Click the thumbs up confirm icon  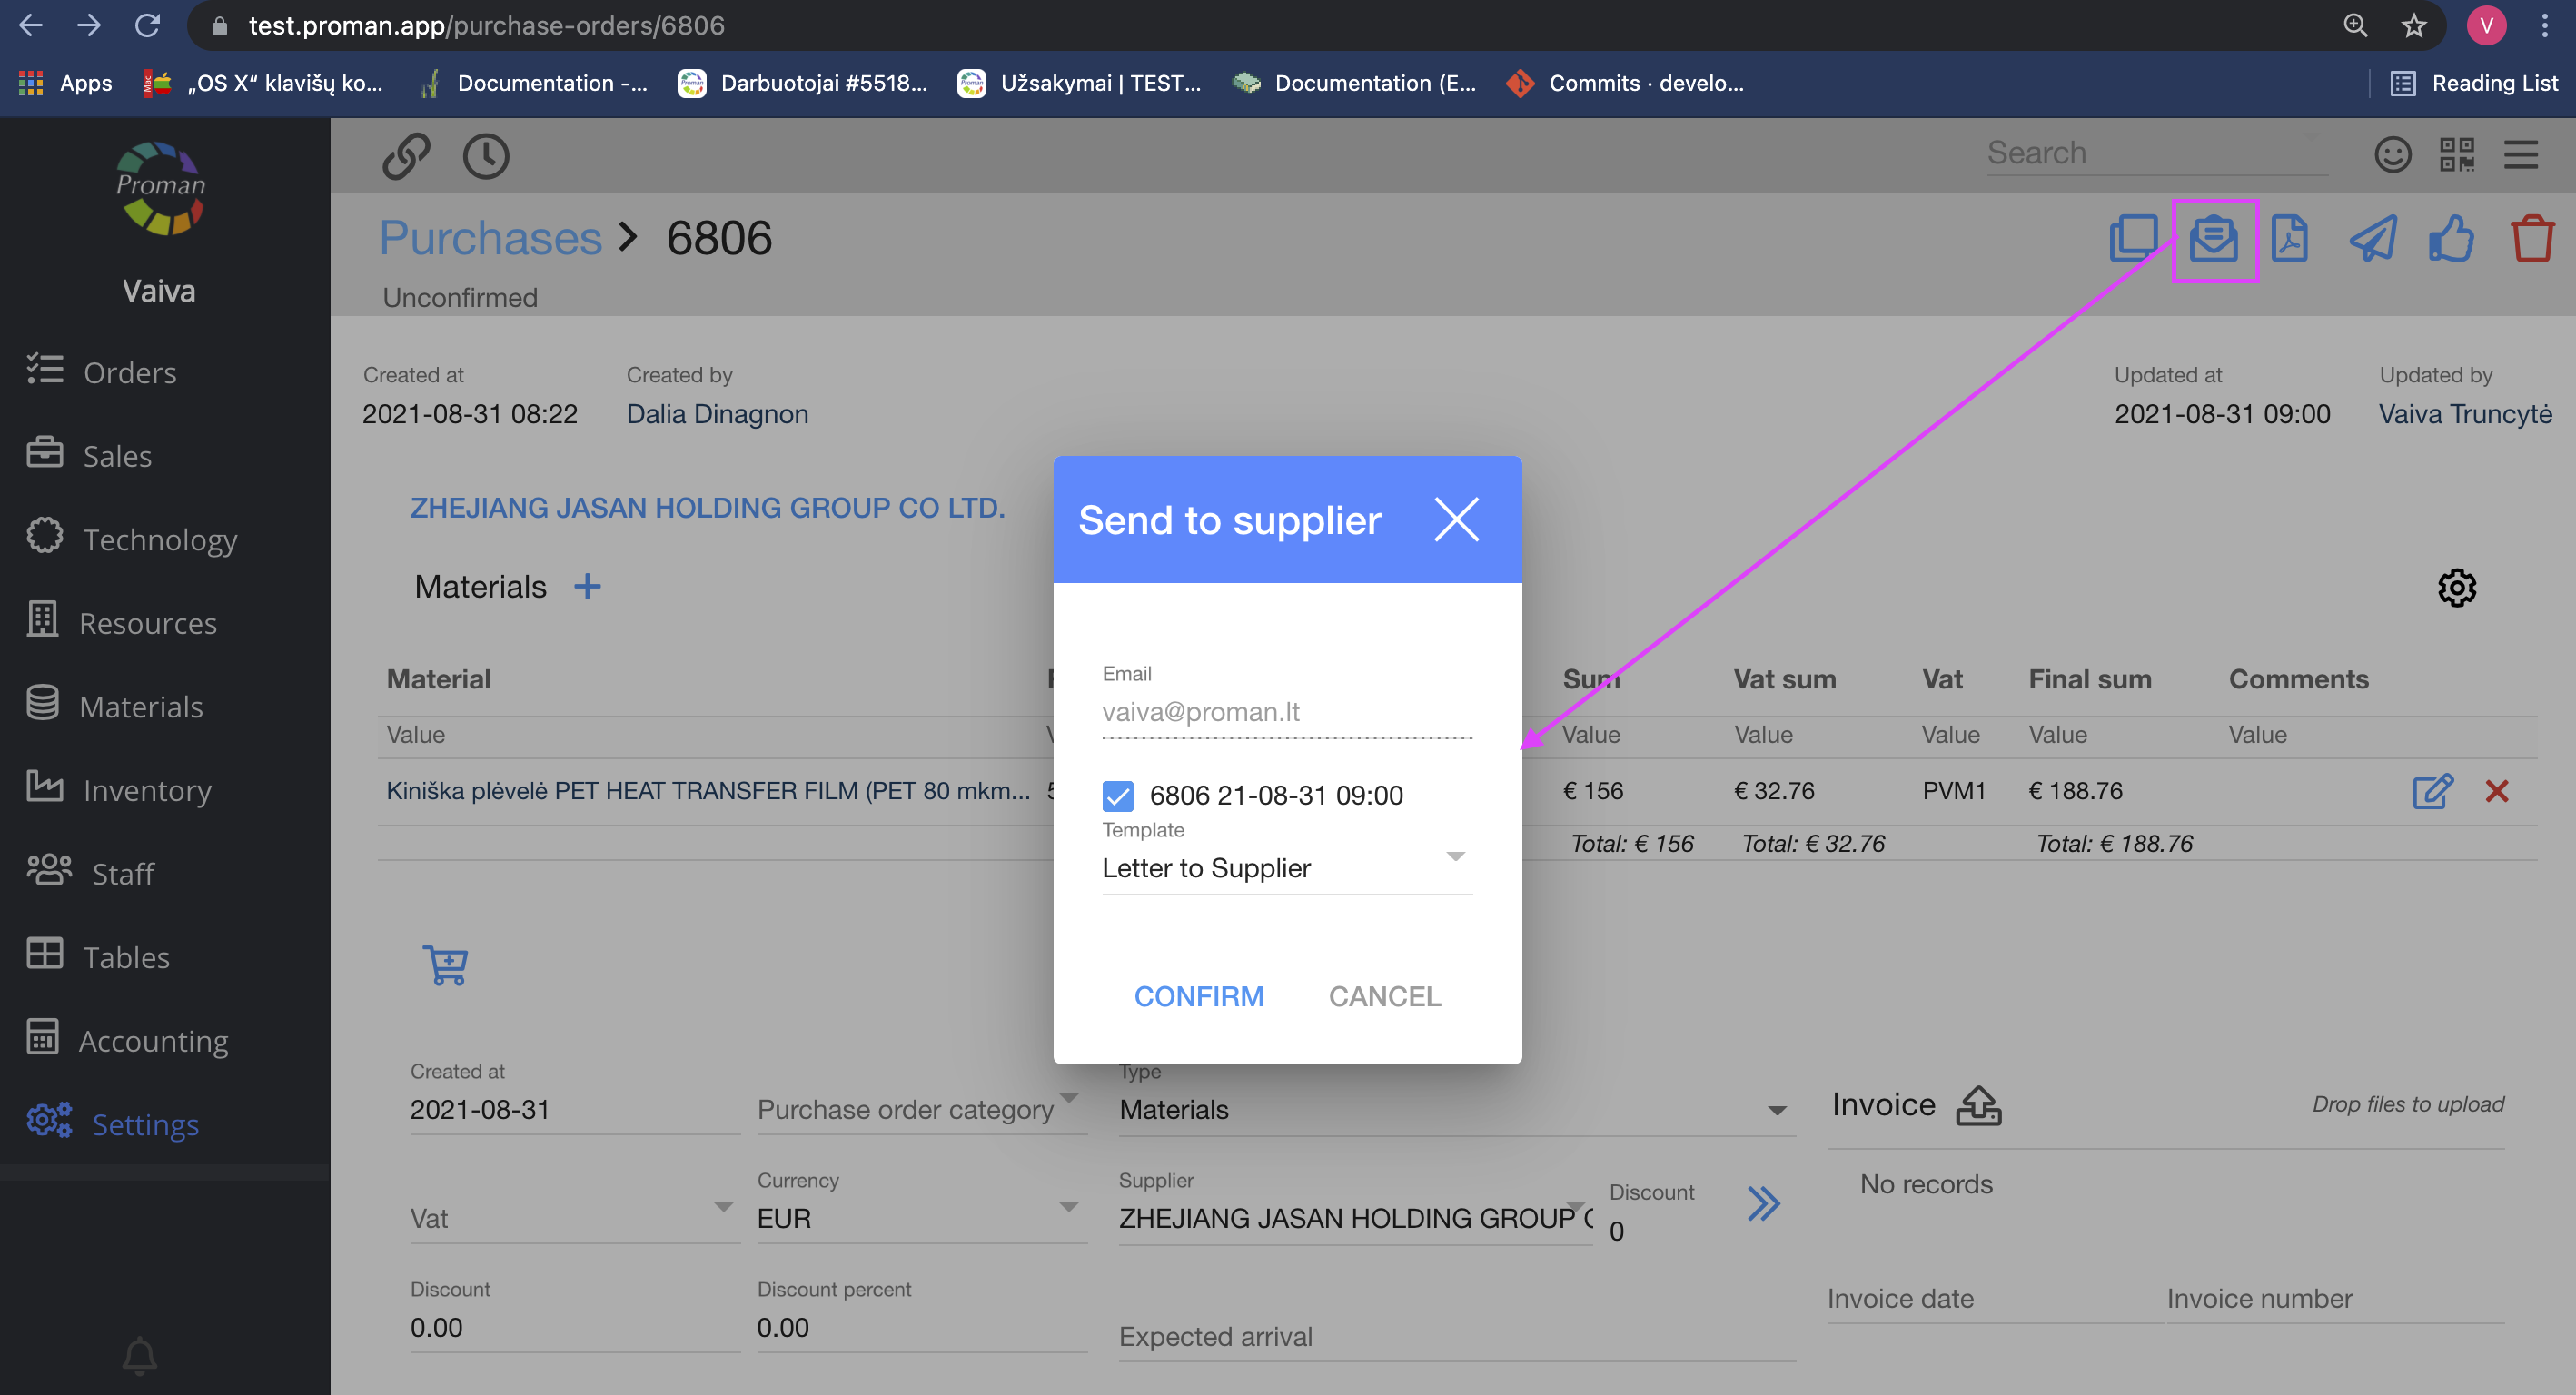click(x=2451, y=240)
